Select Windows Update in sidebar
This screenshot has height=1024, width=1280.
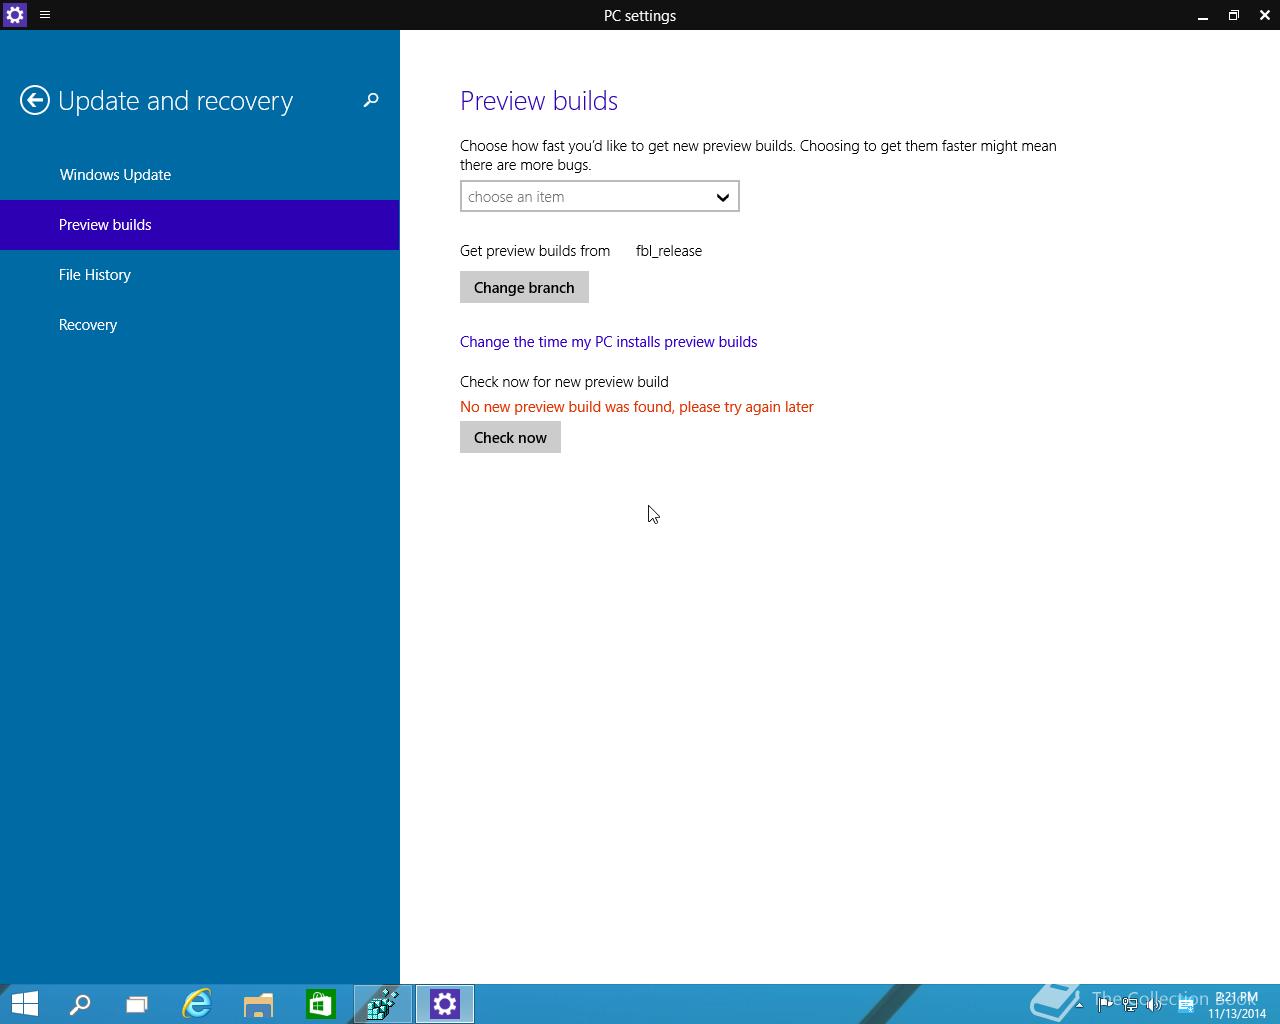pos(200,175)
